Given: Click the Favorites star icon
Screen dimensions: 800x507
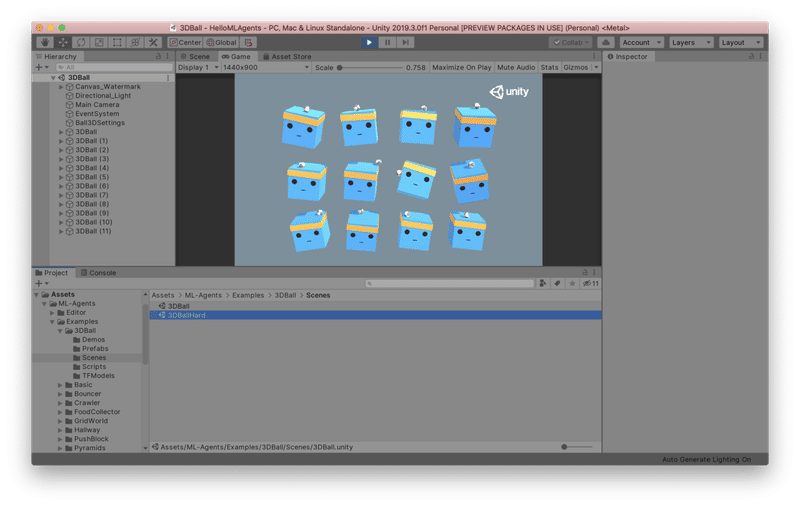Looking at the screenshot, I should pyautogui.click(x=572, y=284).
